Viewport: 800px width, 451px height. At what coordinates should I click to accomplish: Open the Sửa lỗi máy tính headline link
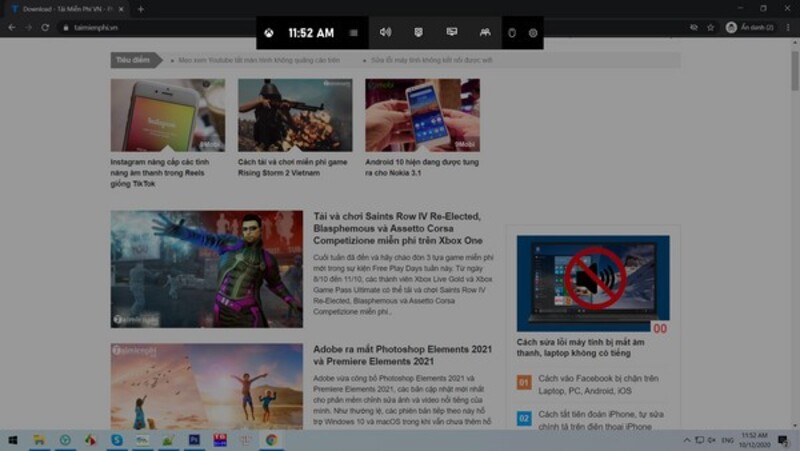coord(432,60)
